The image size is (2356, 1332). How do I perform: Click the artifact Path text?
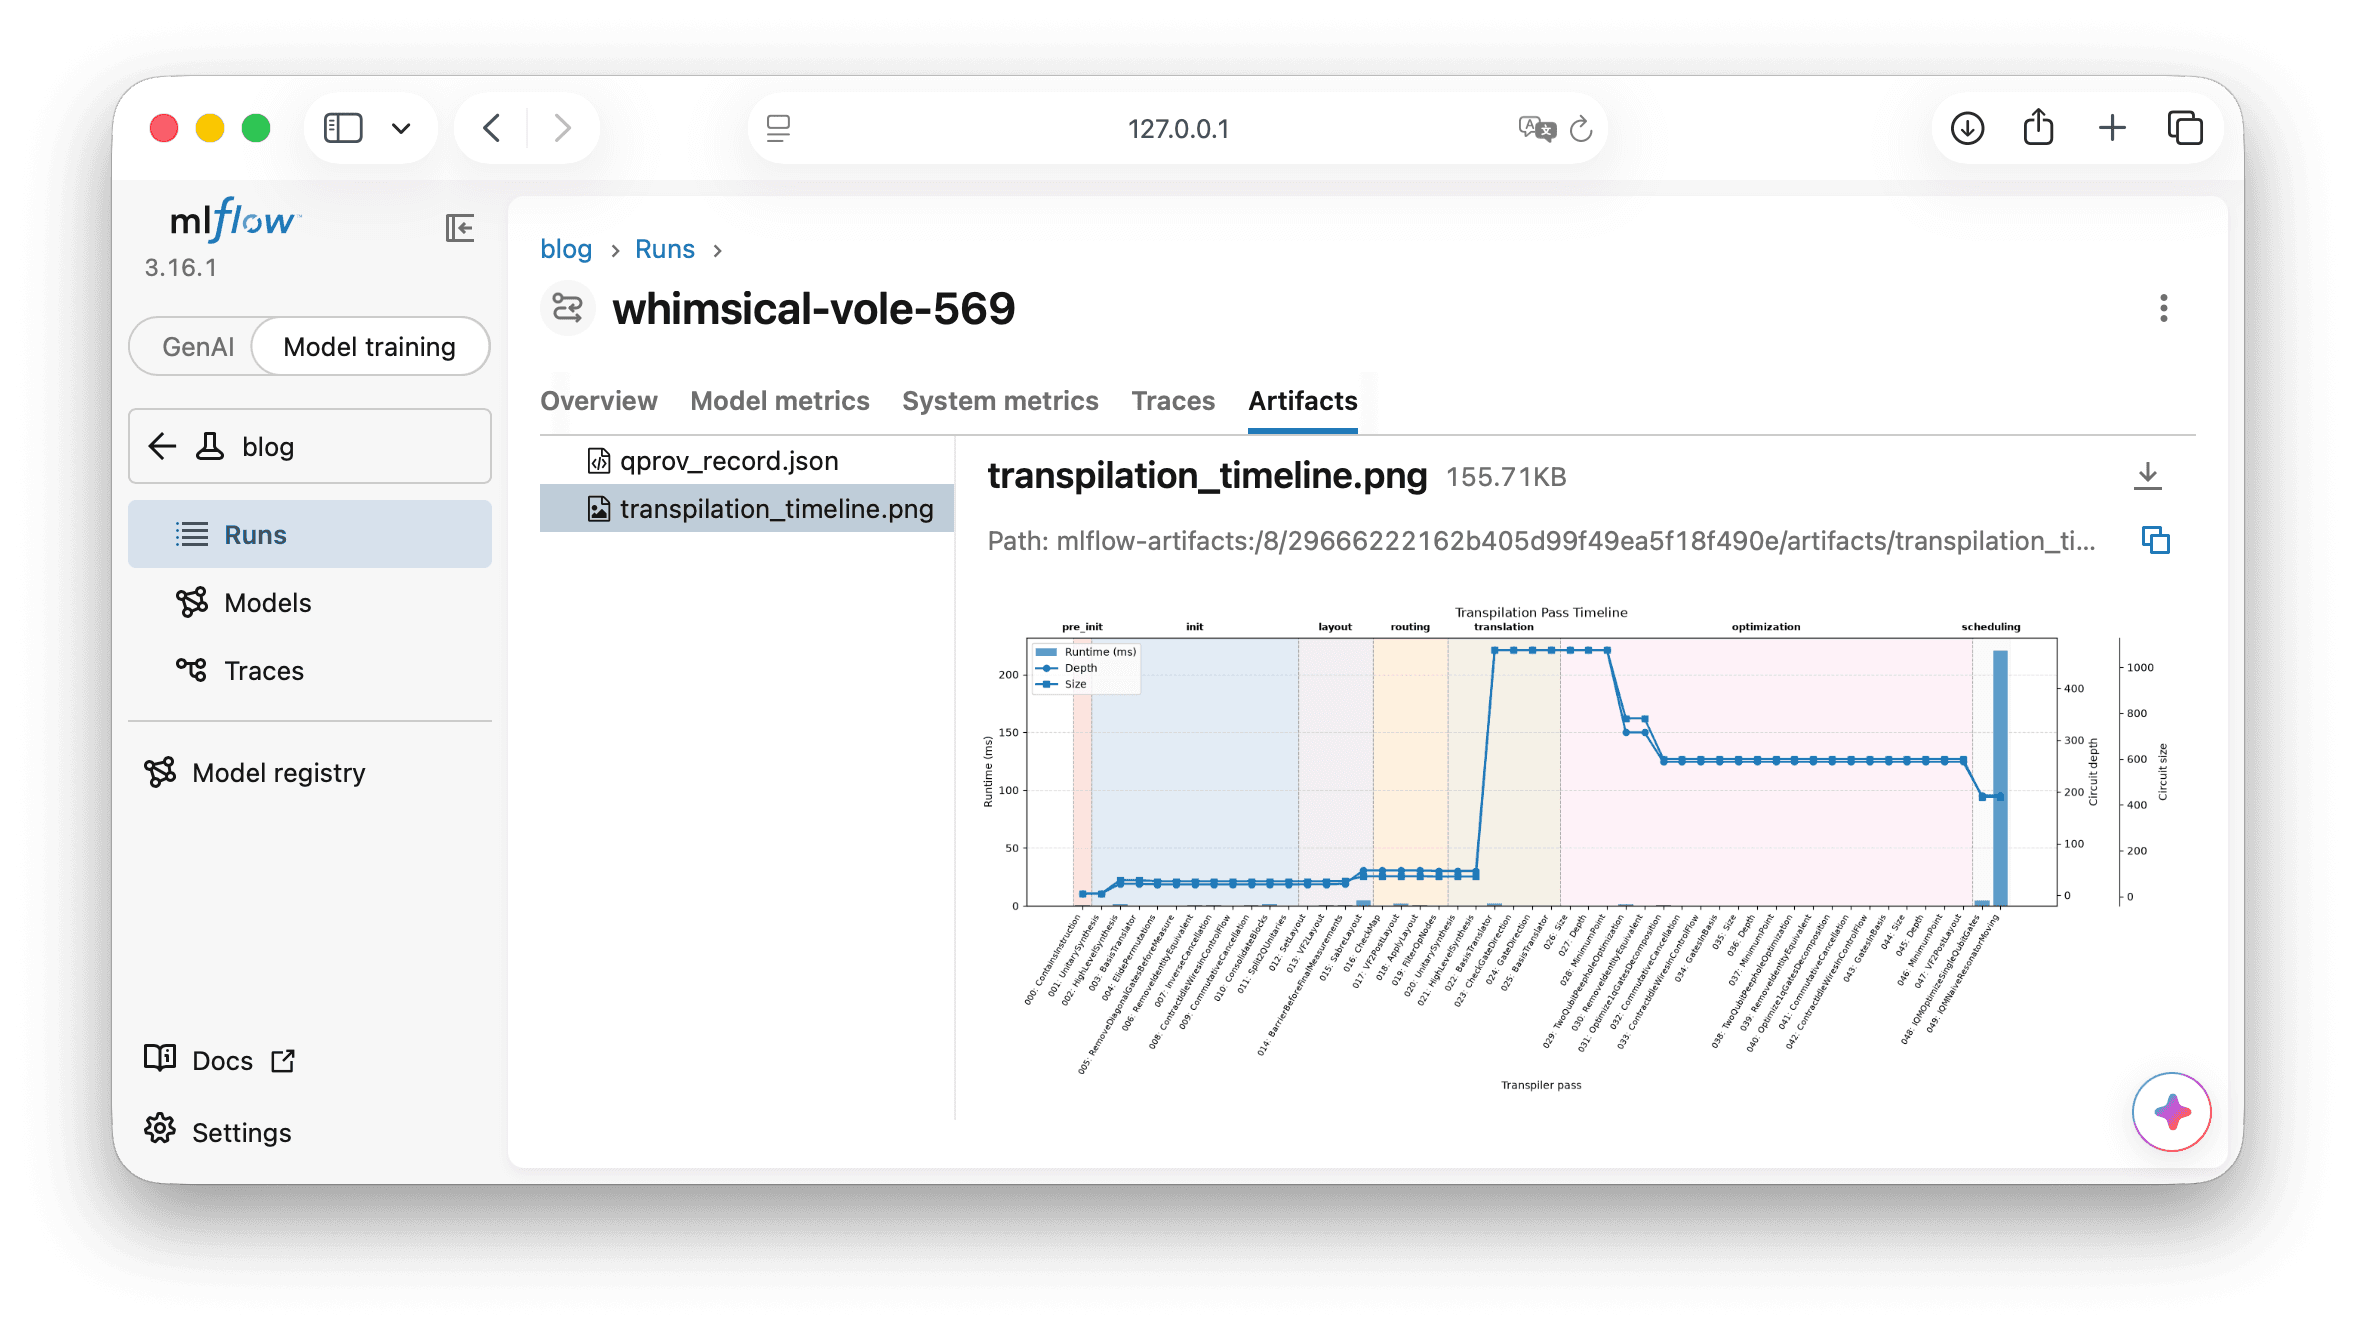pos(1541,541)
